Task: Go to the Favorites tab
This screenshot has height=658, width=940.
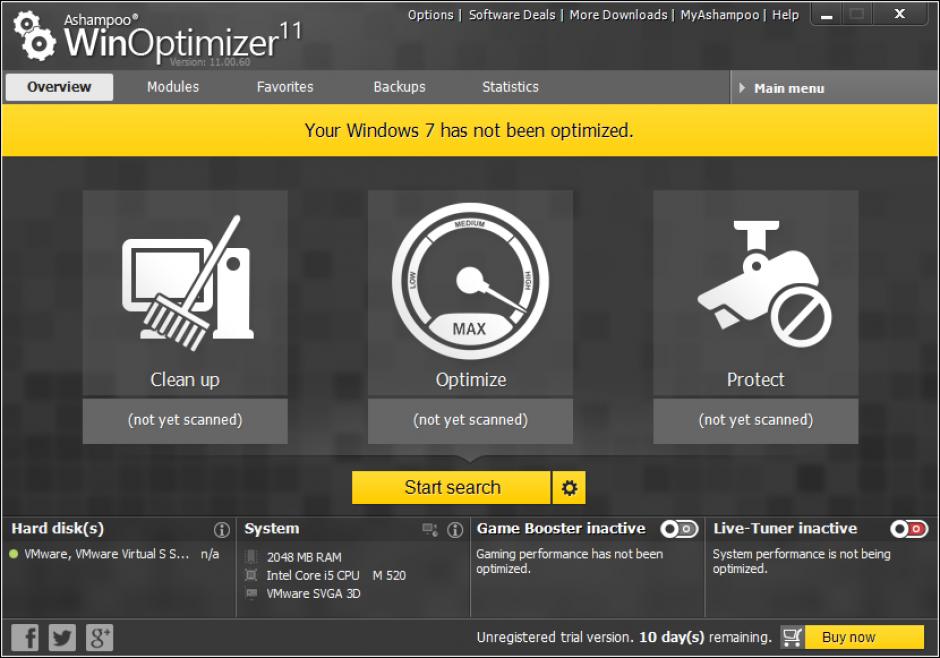Action: pos(285,87)
